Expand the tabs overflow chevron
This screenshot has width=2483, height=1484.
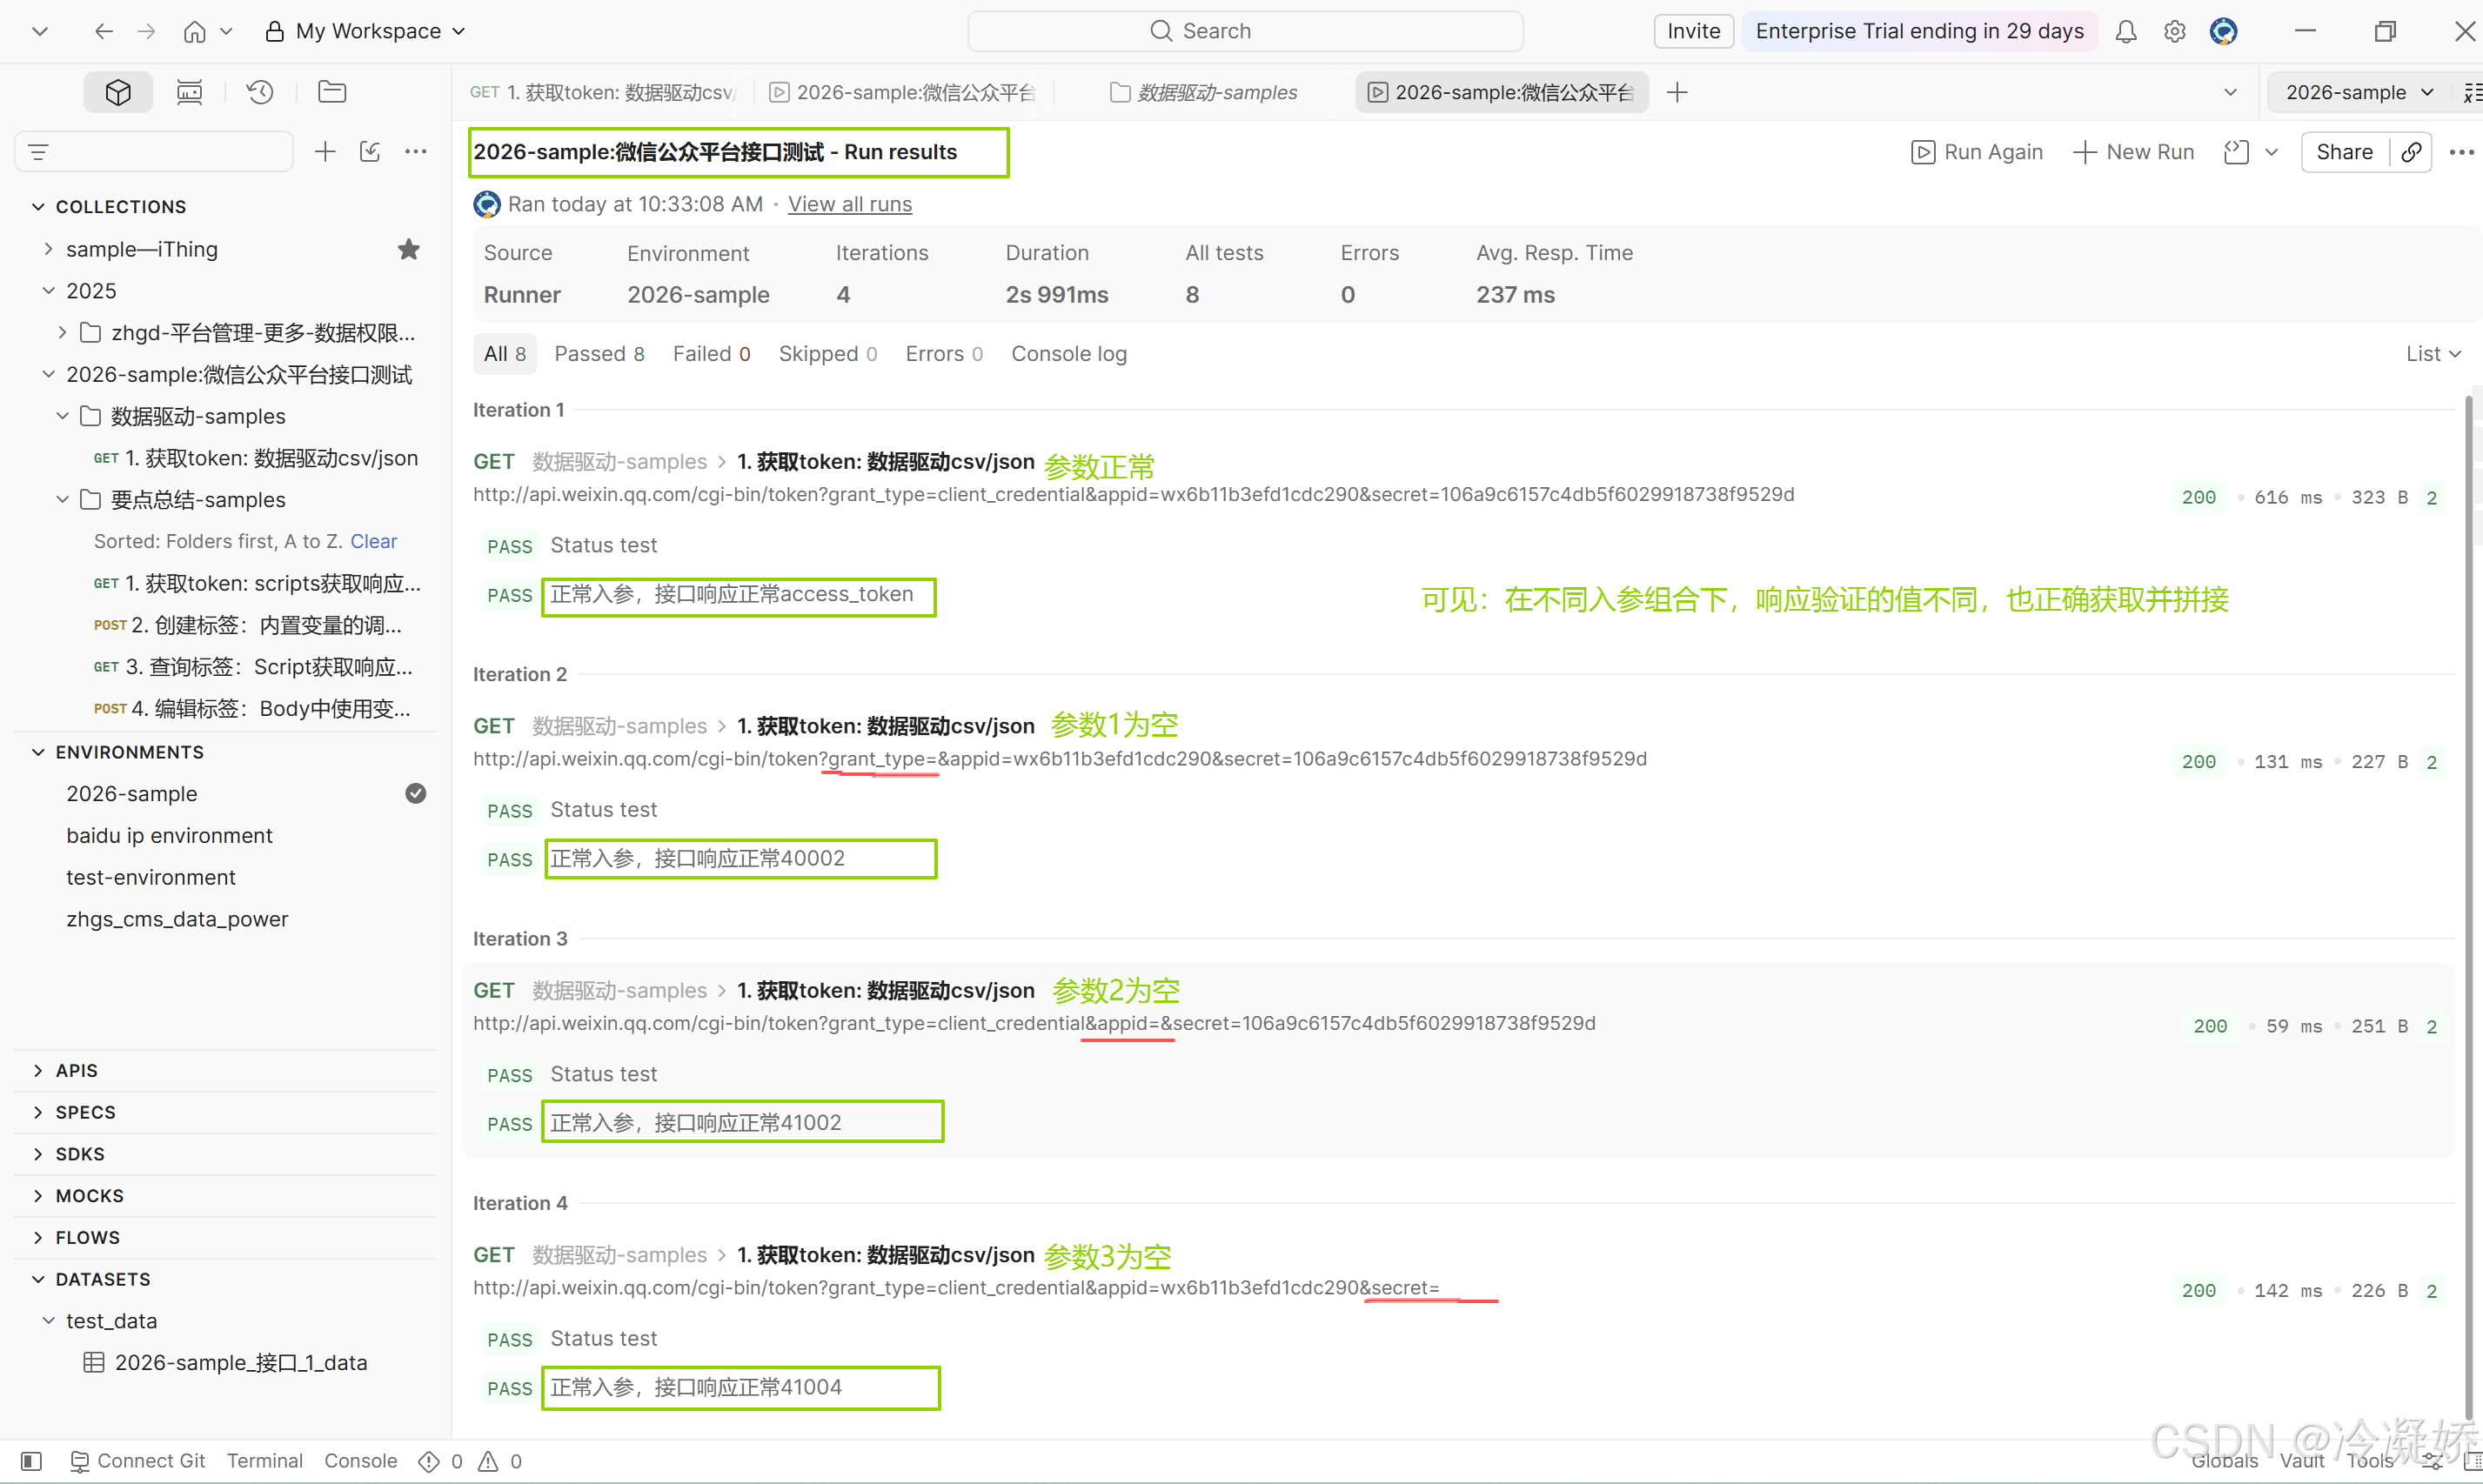(2230, 92)
